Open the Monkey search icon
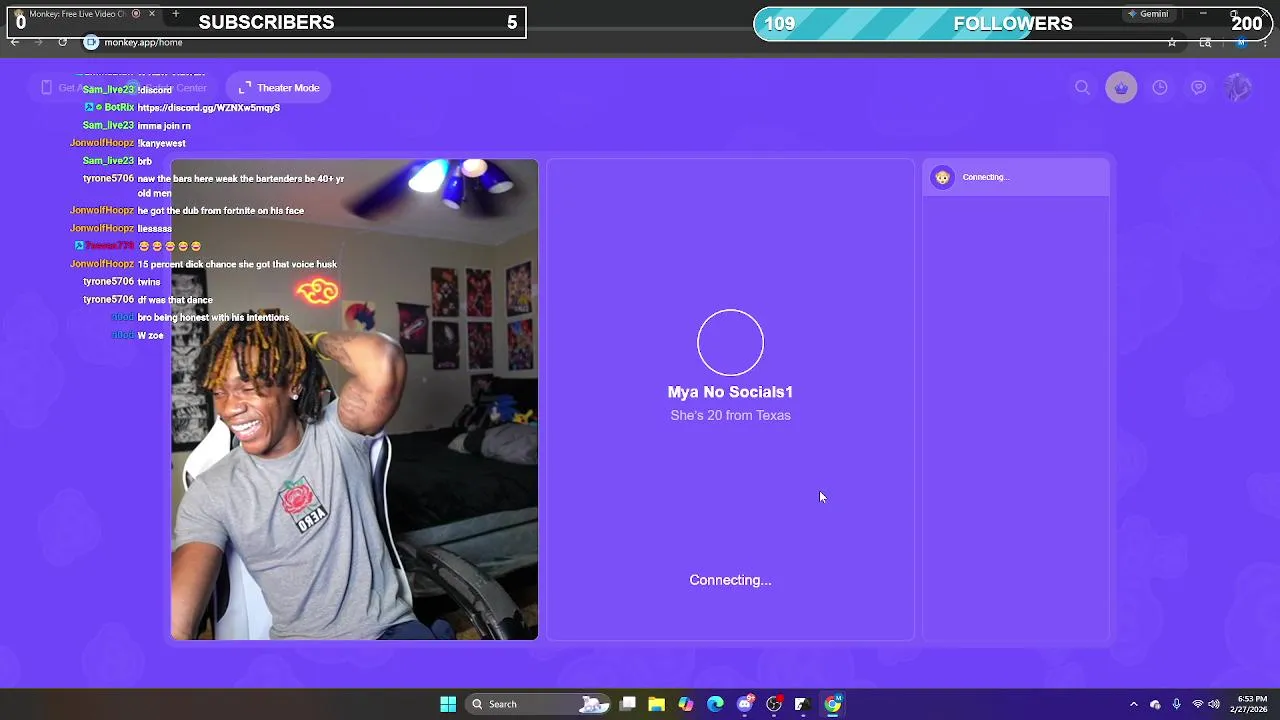 pyautogui.click(x=1082, y=88)
